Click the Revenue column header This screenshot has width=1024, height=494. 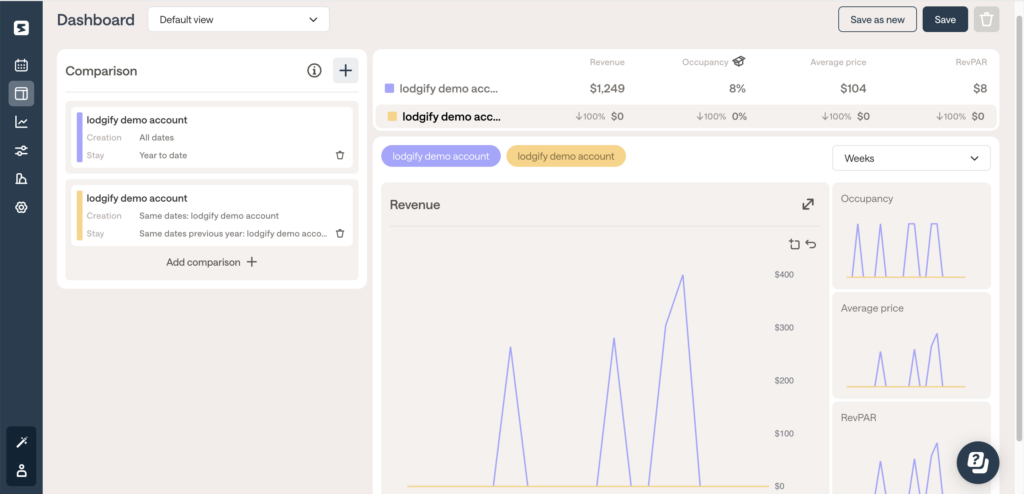[x=607, y=62]
